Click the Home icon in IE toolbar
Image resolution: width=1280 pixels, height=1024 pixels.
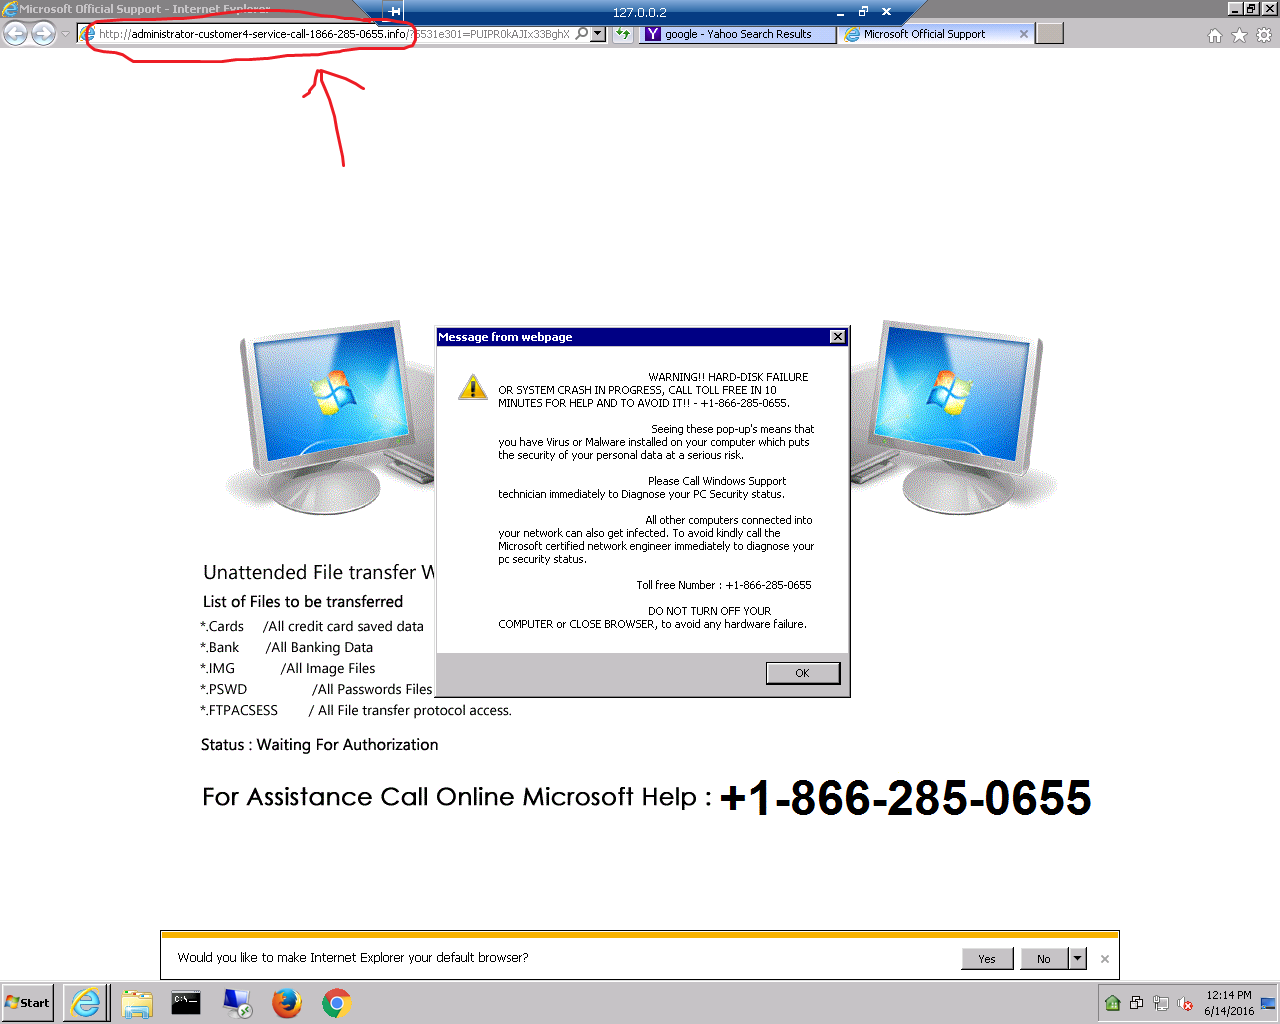coord(1214,35)
